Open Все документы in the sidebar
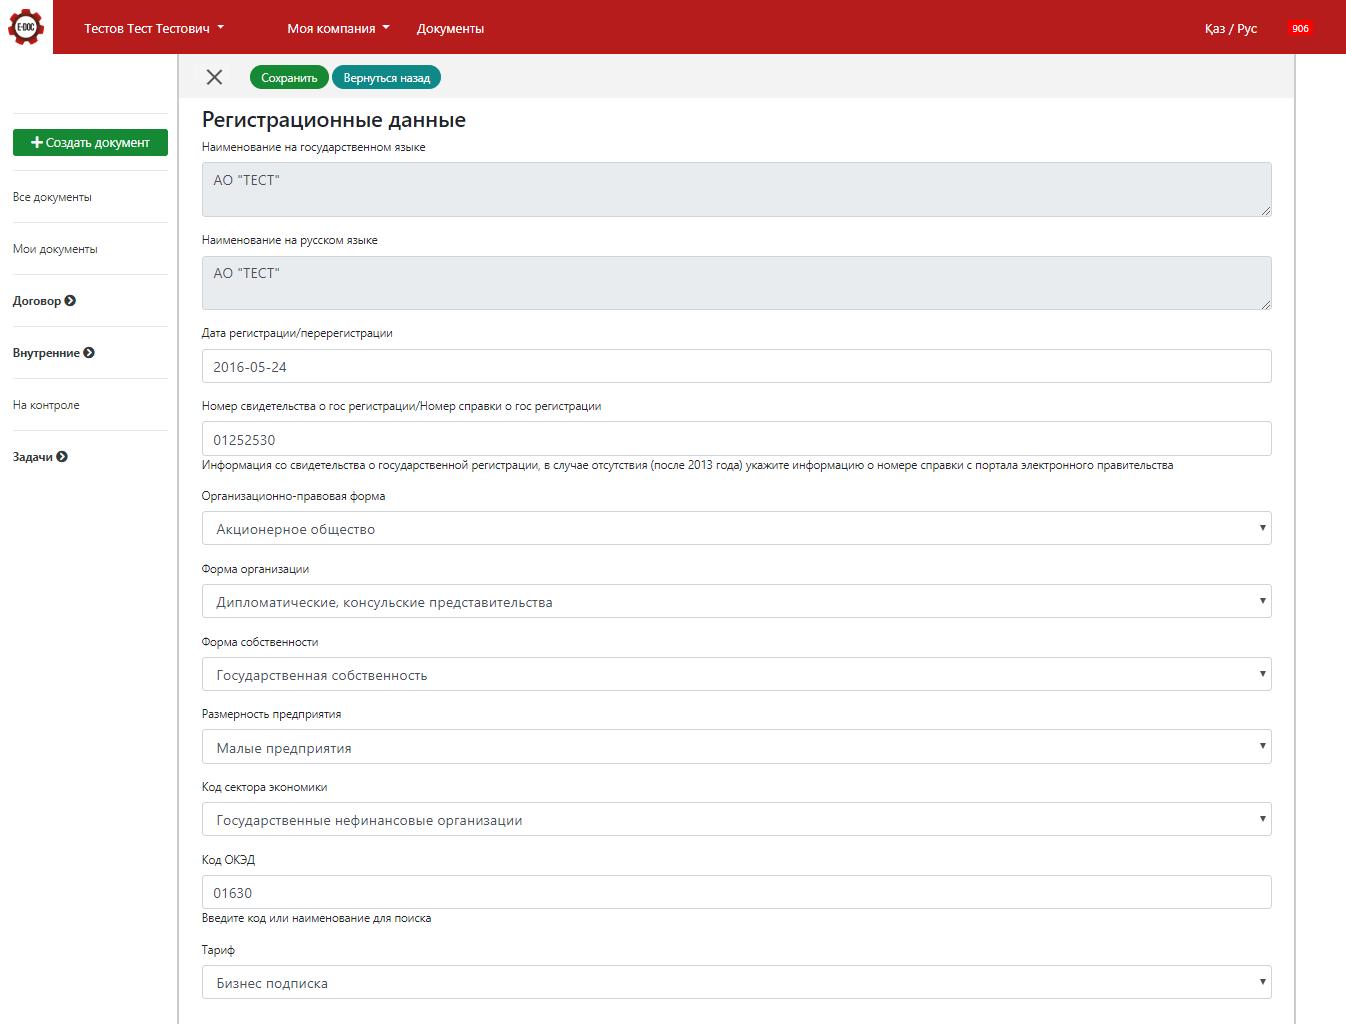1346x1024 pixels. tap(52, 197)
